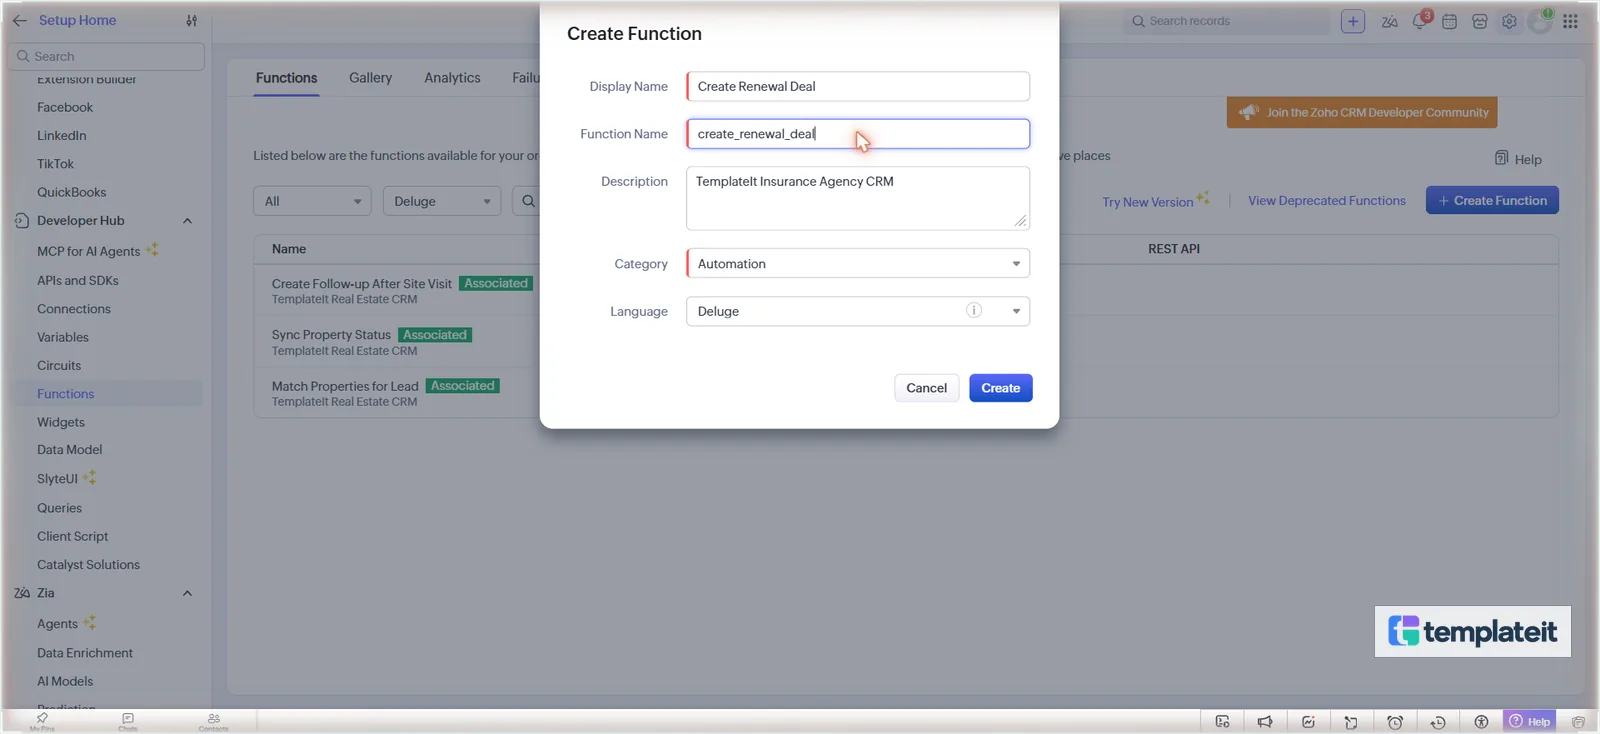Click the setup gear icon in top bar

(1509, 21)
